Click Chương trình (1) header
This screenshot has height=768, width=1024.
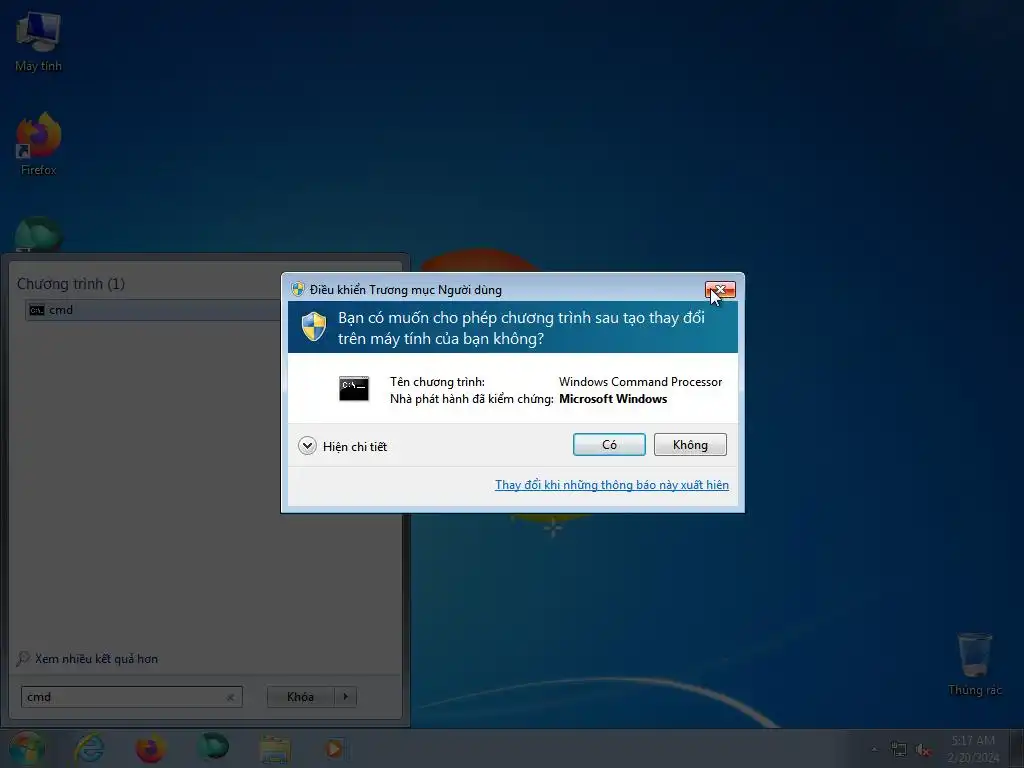point(71,283)
